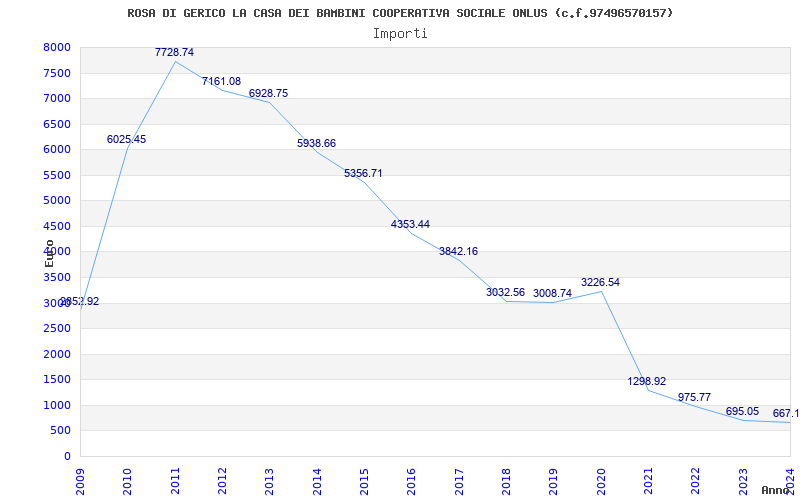800x500 pixels.
Task: Click the x-axis year 2016
Action: [412, 482]
